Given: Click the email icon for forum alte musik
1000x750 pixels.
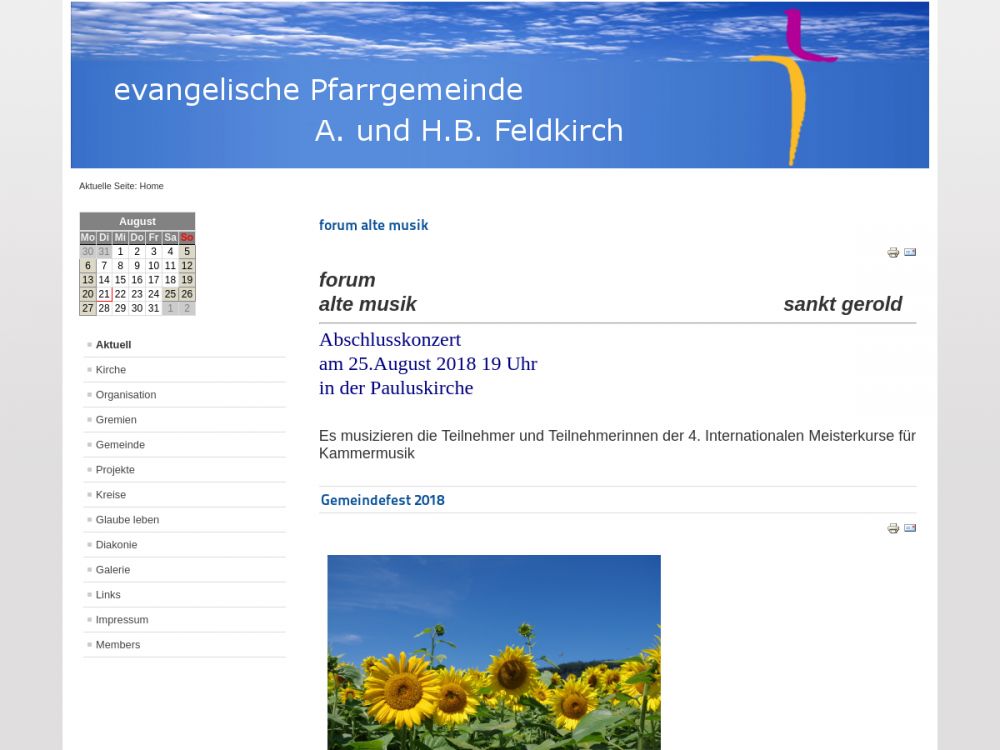Looking at the screenshot, I should pos(910,252).
